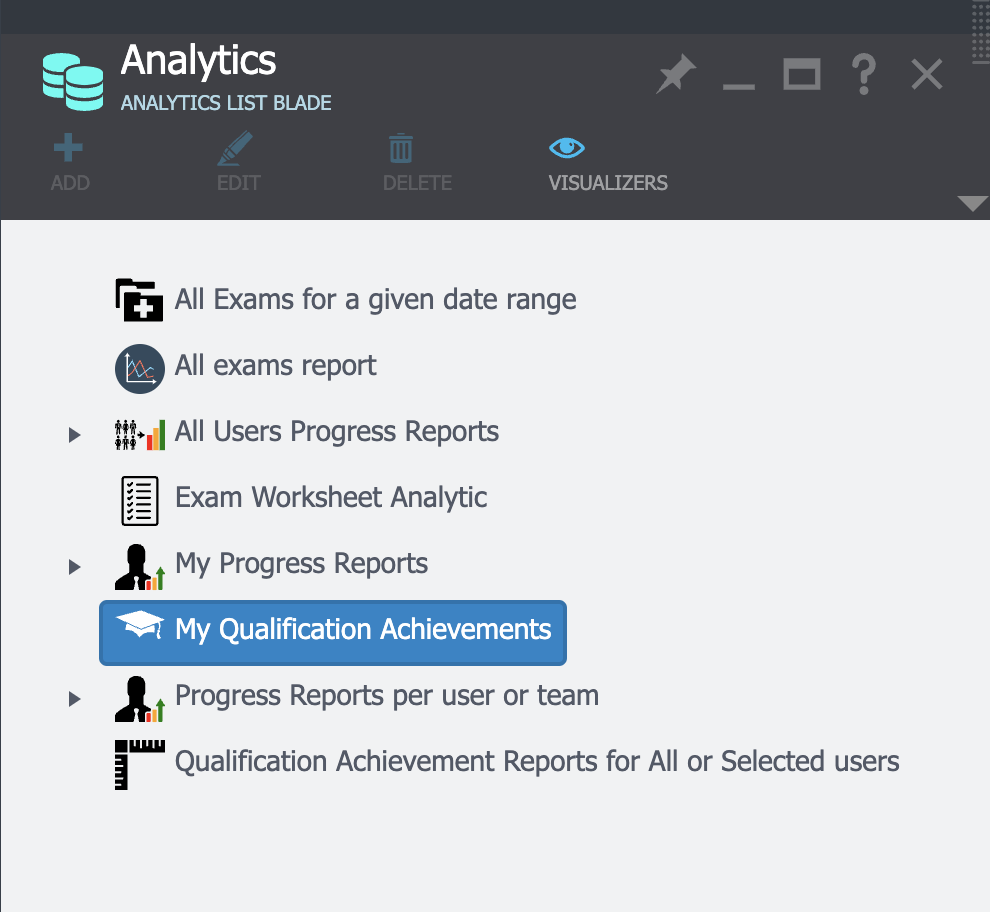Open Exam Worksheet Analytic report
The width and height of the screenshot is (990, 912).
pos(331,498)
